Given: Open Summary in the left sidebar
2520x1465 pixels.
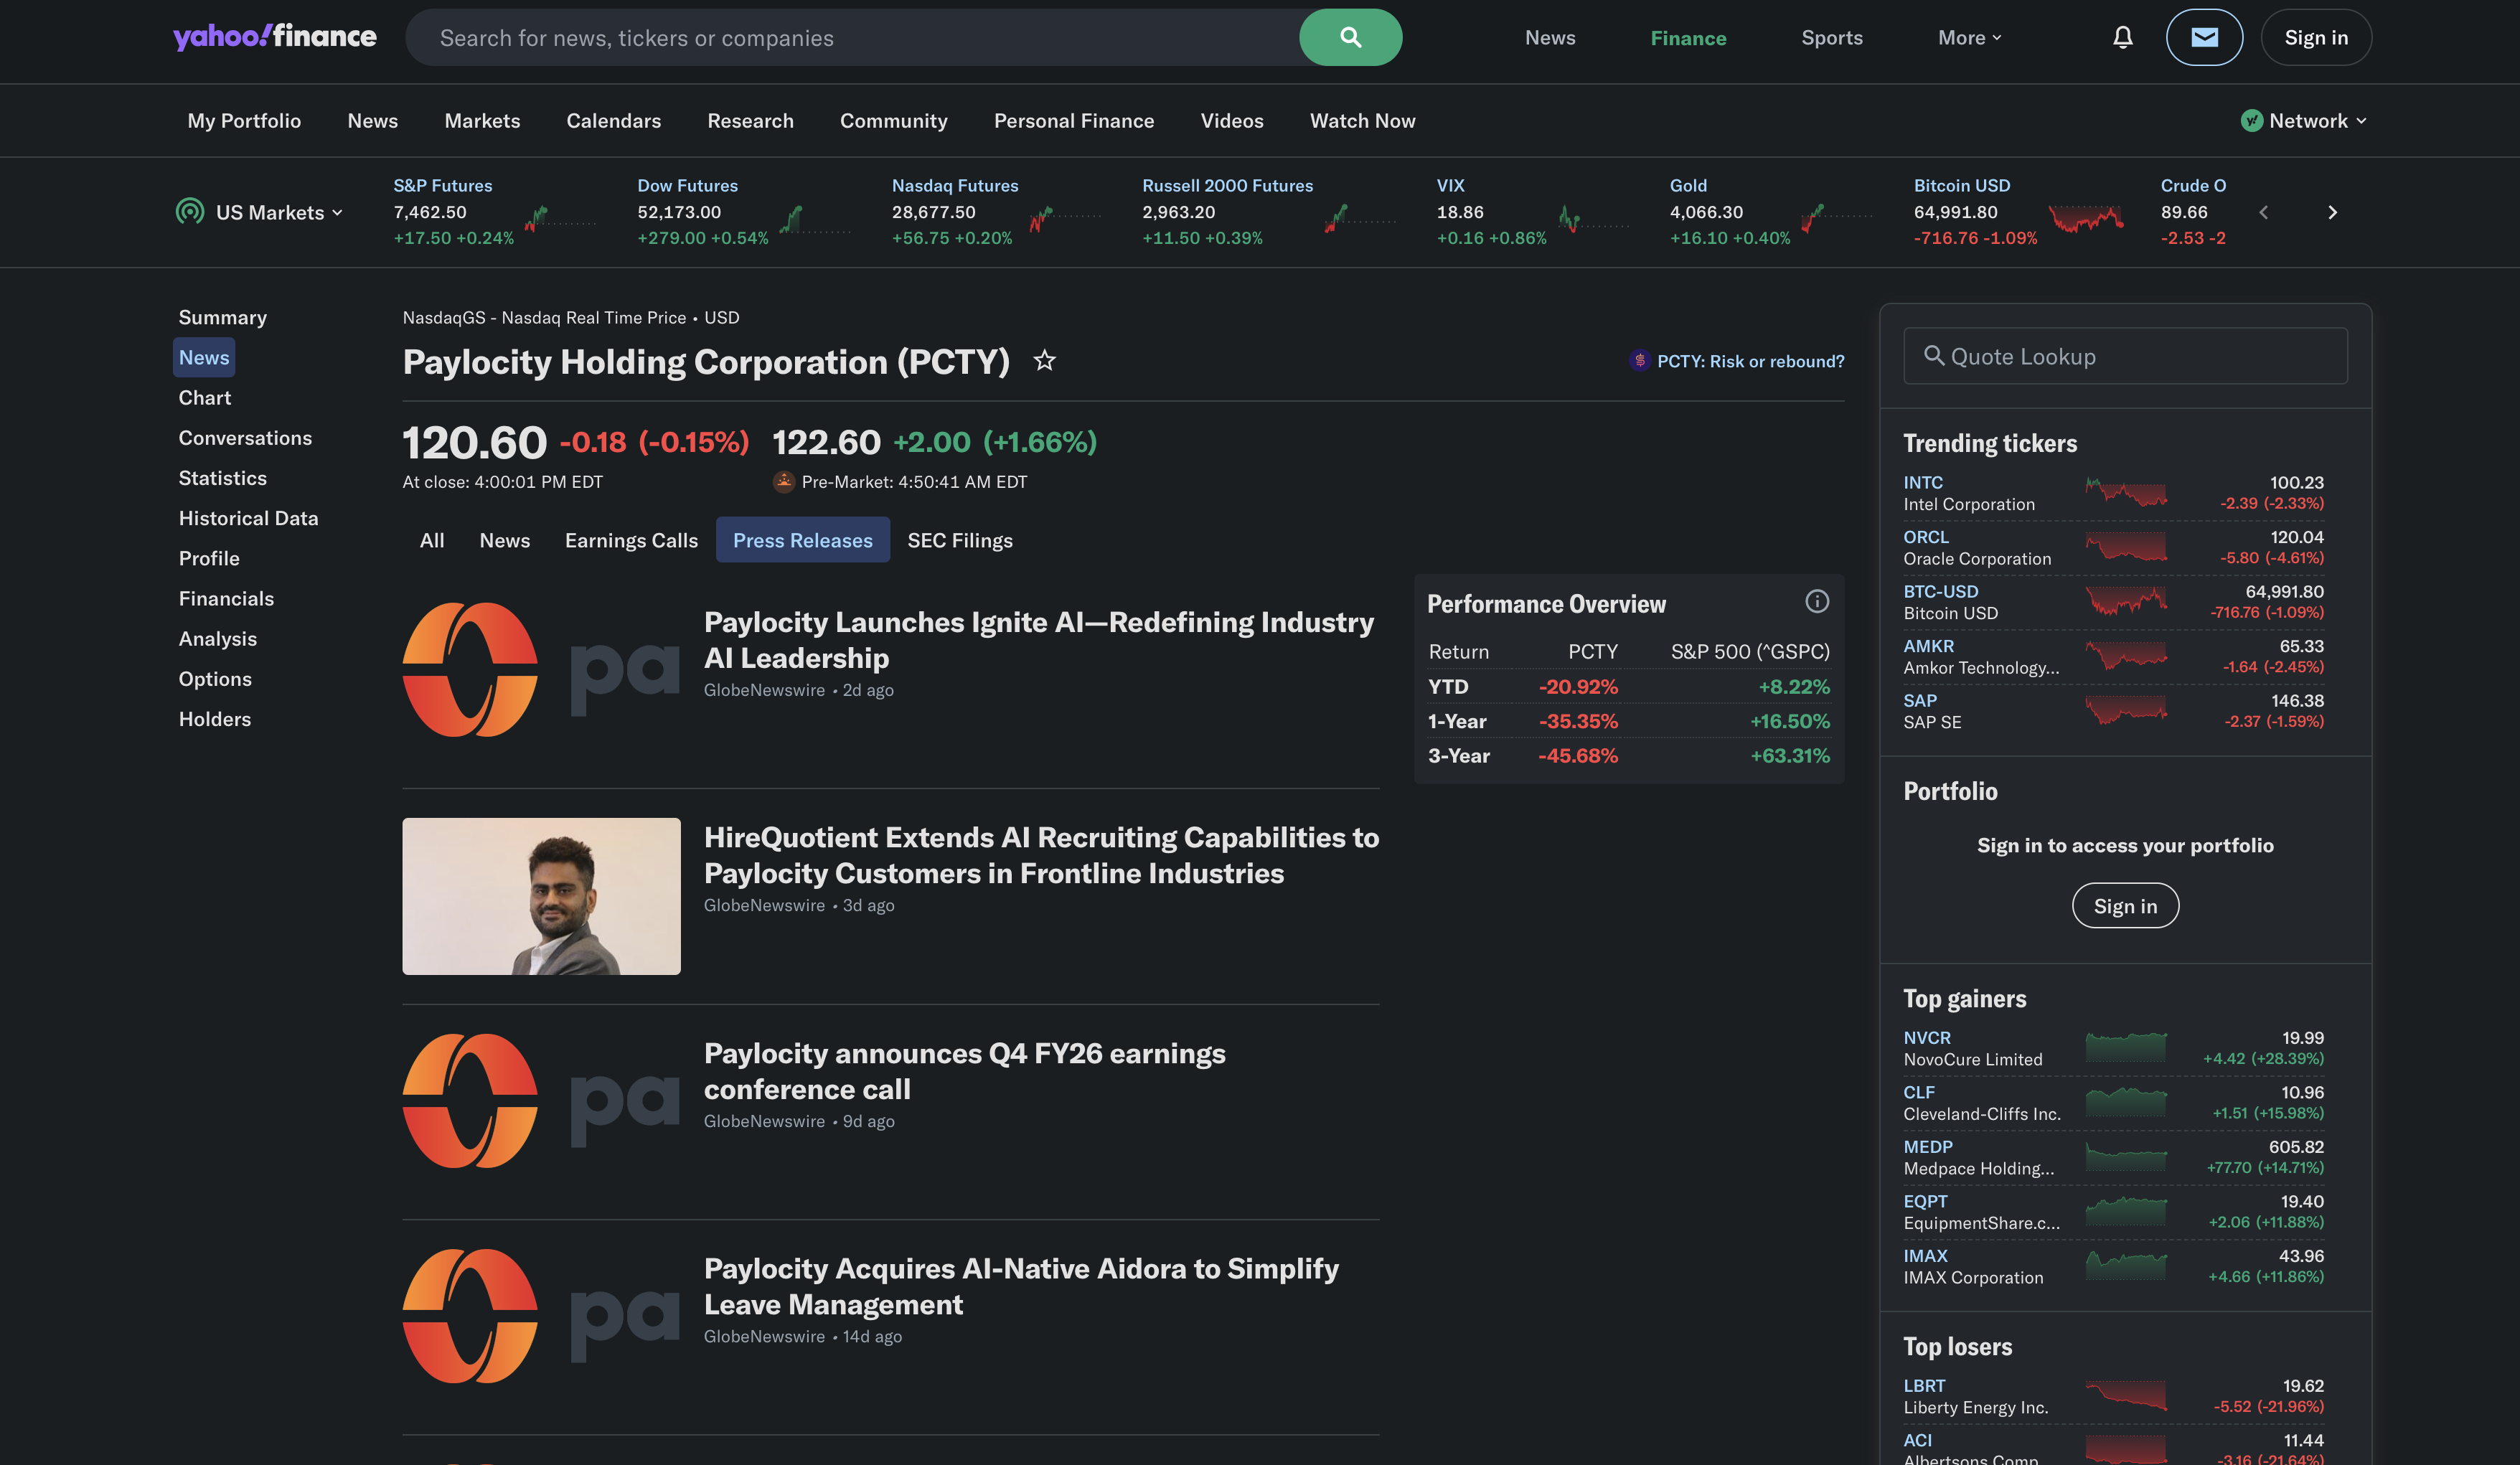Looking at the screenshot, I should click(223, 317).
